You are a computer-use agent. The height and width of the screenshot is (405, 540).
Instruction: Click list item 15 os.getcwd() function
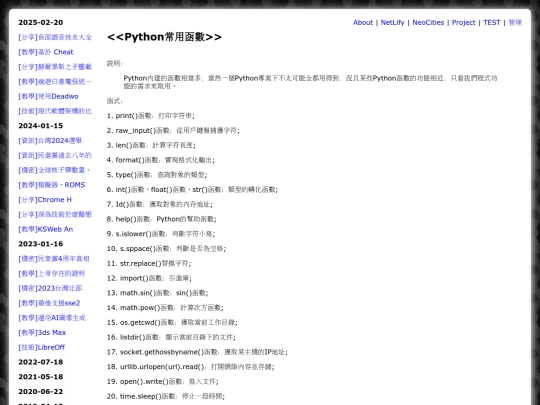click(x=172, y=323)
